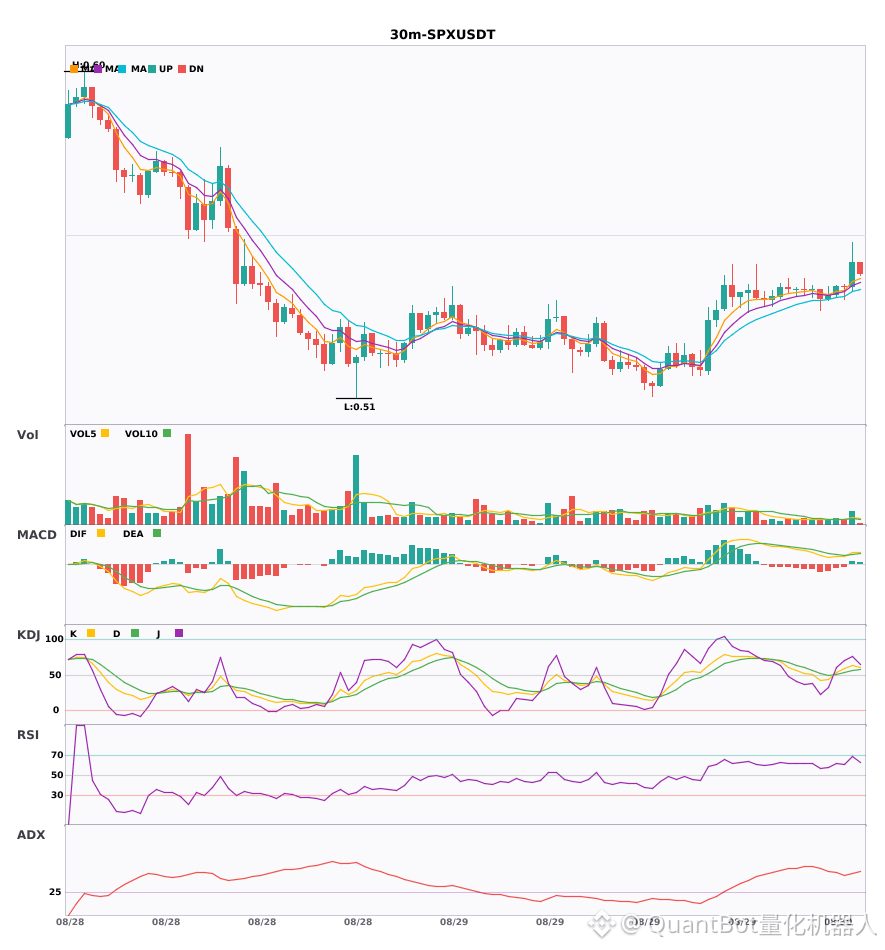Click the DN legend label
This screenshot has height=950, width=885.
coord(196,69)
